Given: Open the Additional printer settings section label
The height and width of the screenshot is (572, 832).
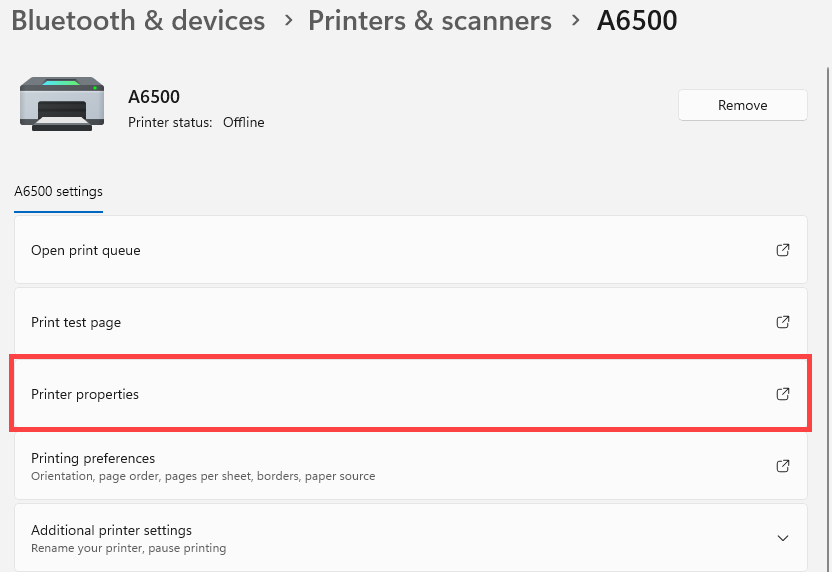Looking at the screenshot, I should (x=111, y=531).
